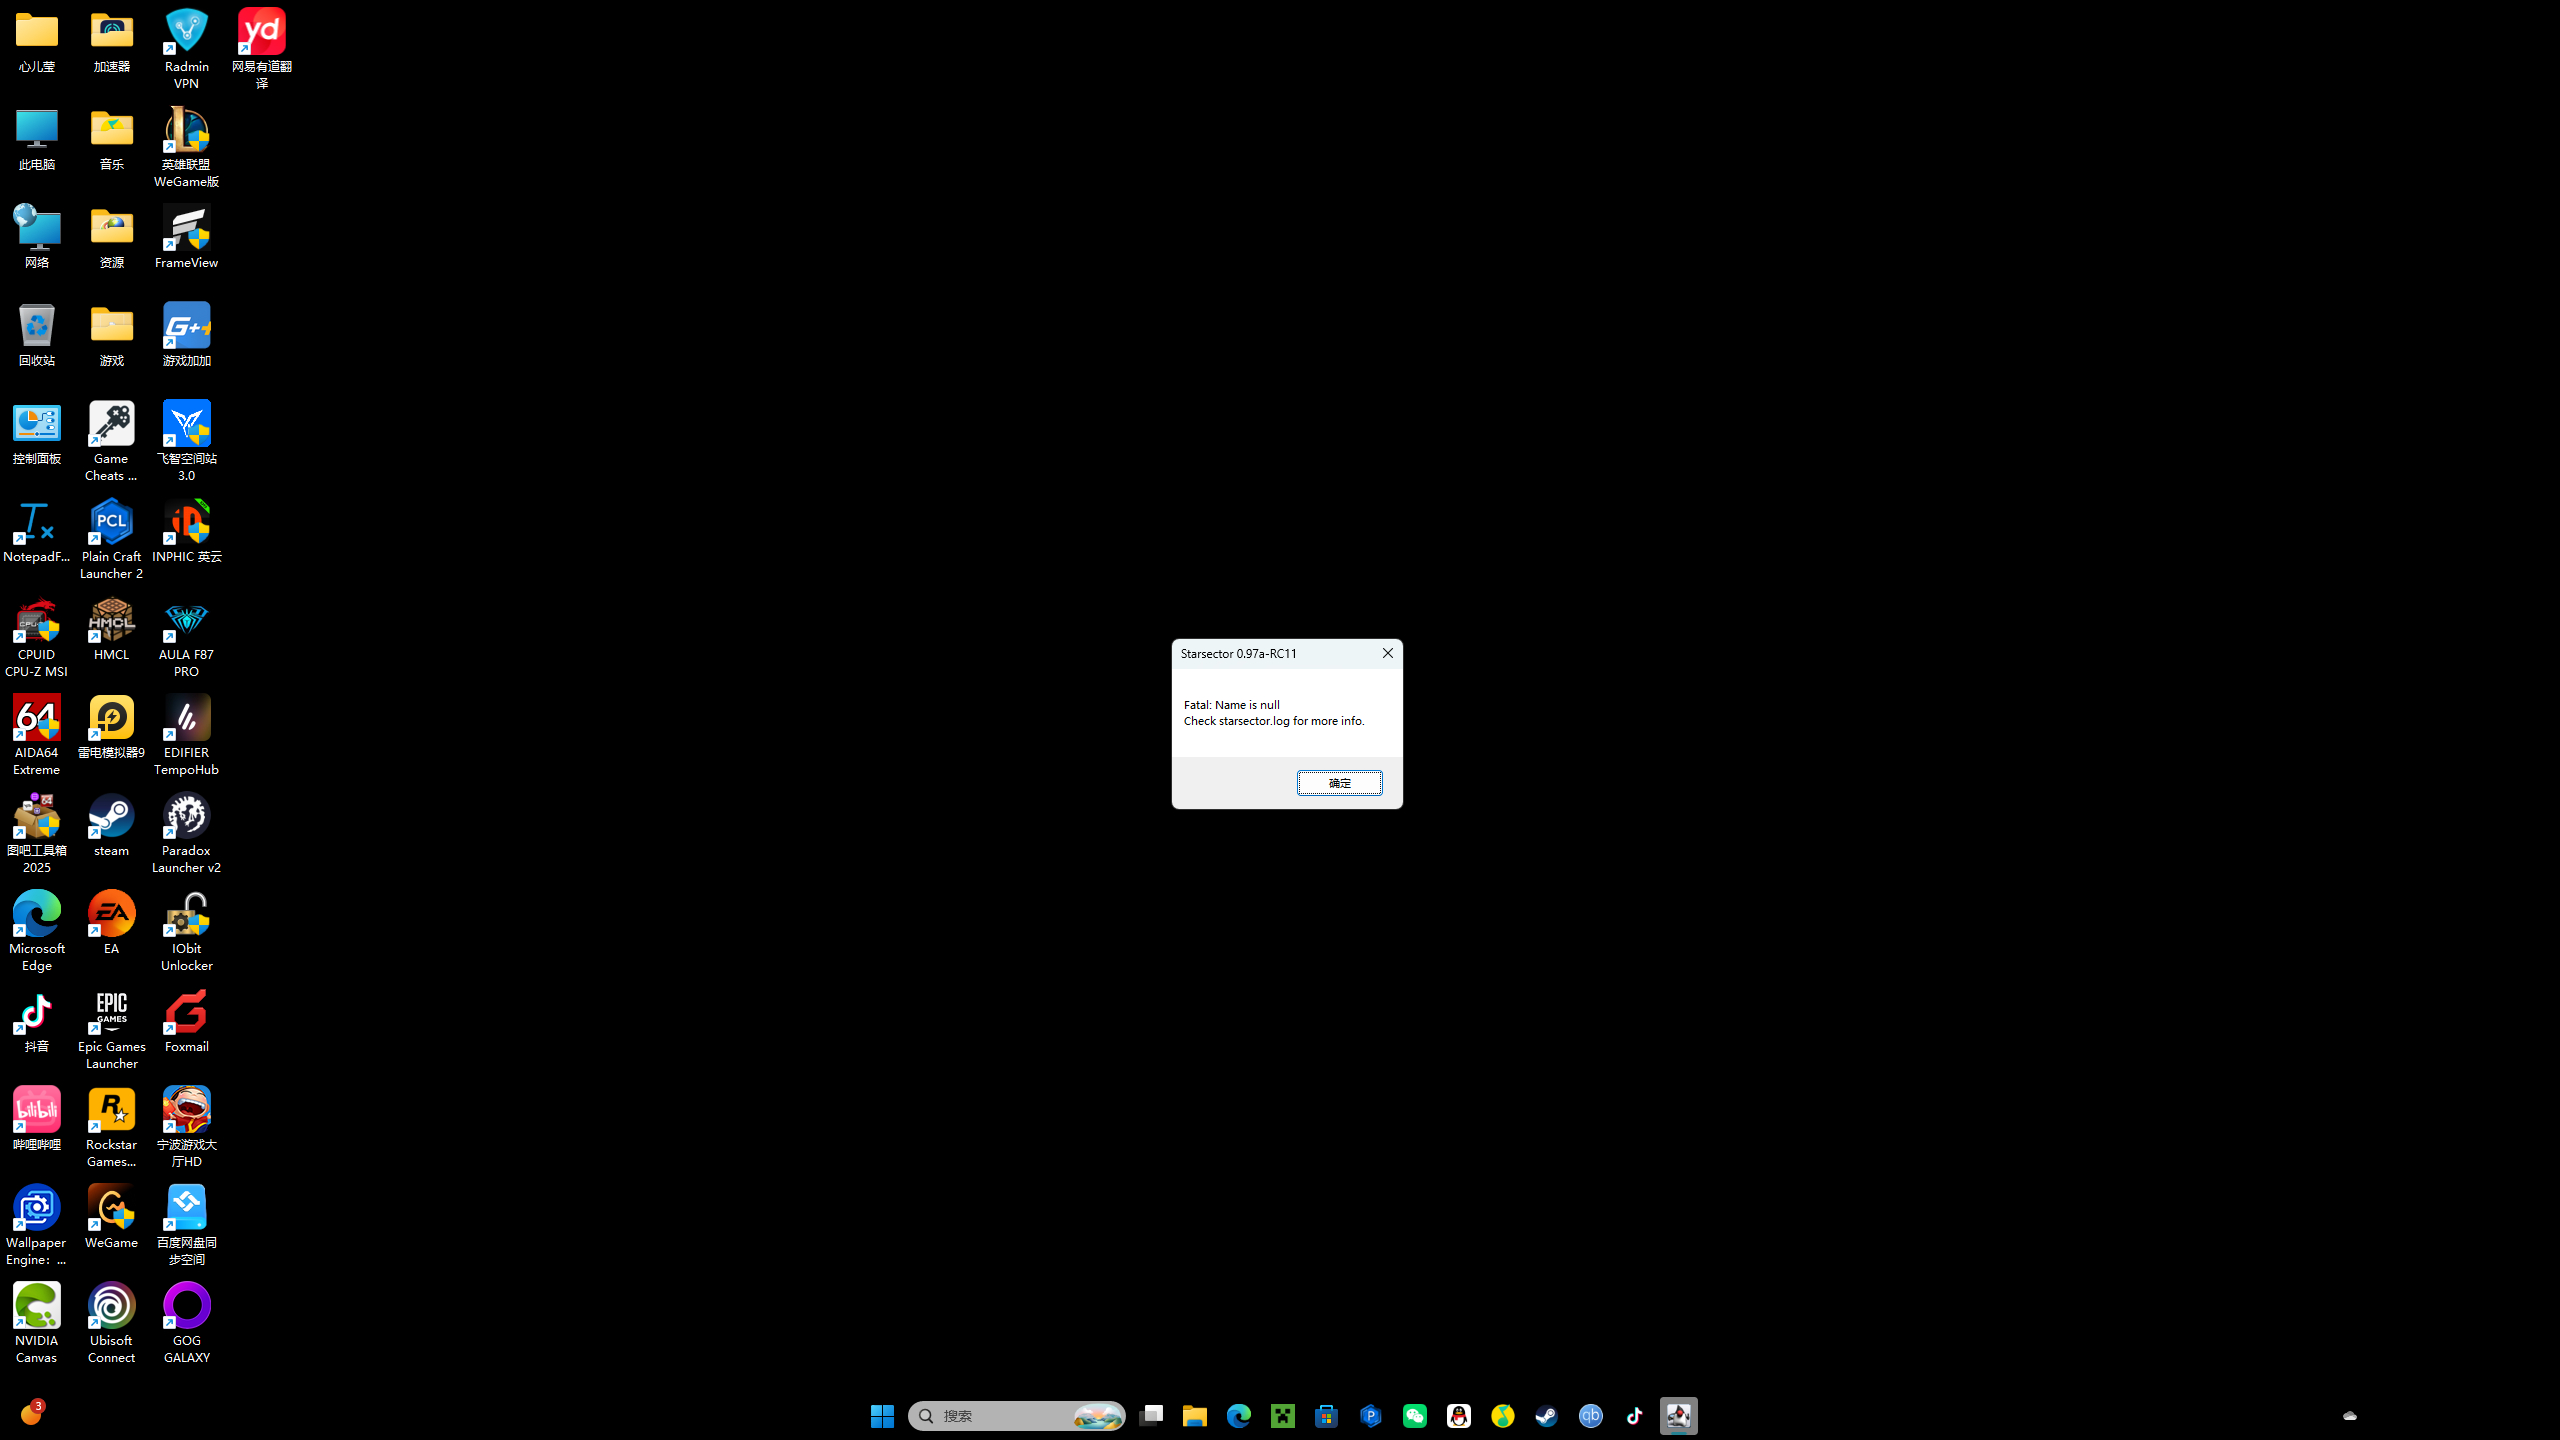Launch Wallpaper Engine from the desktop
The width and height of the screenshot is (2560, 1440).
coord(36,1207)
